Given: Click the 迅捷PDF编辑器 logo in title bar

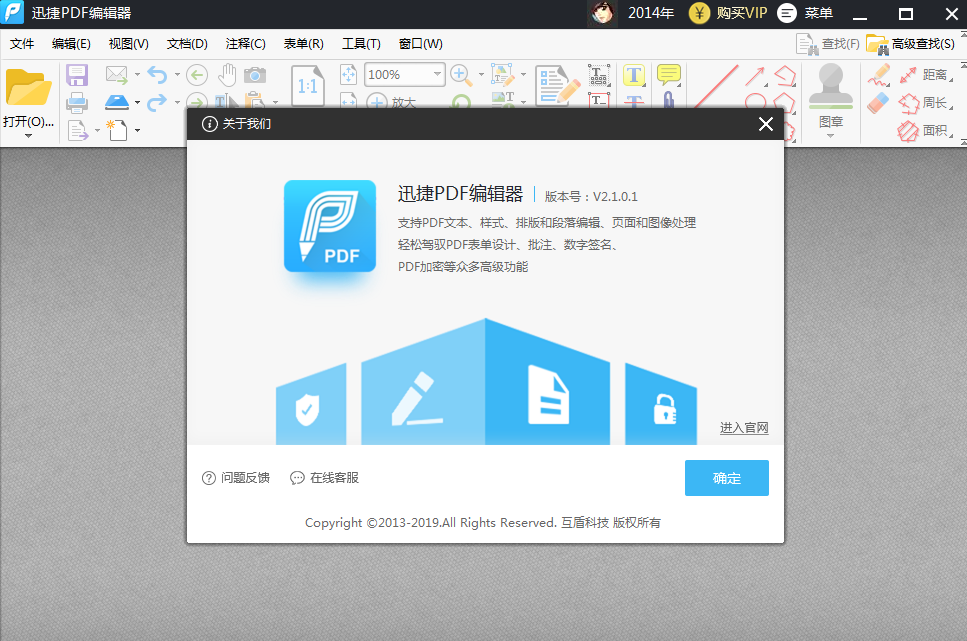Looking at the screenshot, I should pos(12,12).
